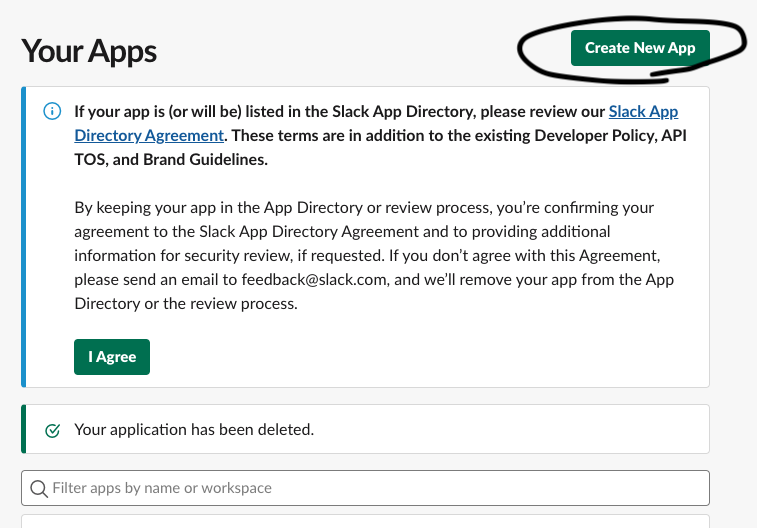Click the magnifying glass search icon
757x528 pixels.
pos(39,488)
